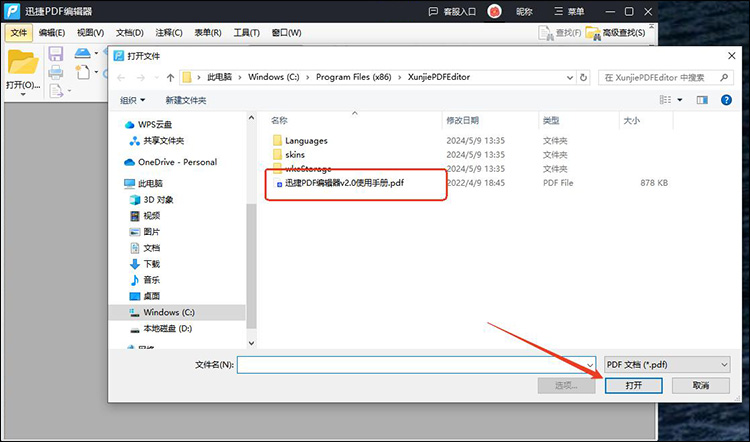Click the 类型 column header
Image resolution: width=750 pixels, height=442 pixels.
coord(551,121)
